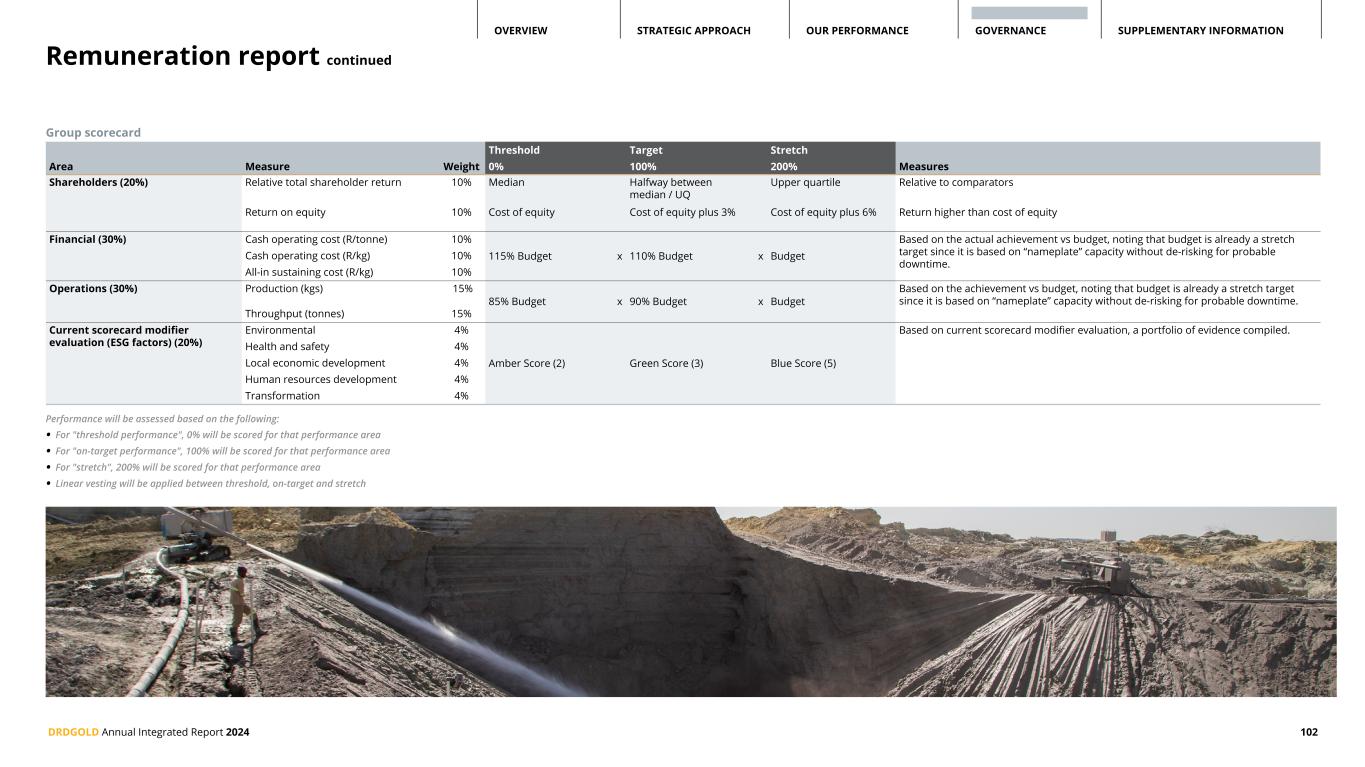This screenshot has width=1365, height=767.
Task: Click the DRDGOLD Annual Integrated Report footer
Action: point(149,732)
